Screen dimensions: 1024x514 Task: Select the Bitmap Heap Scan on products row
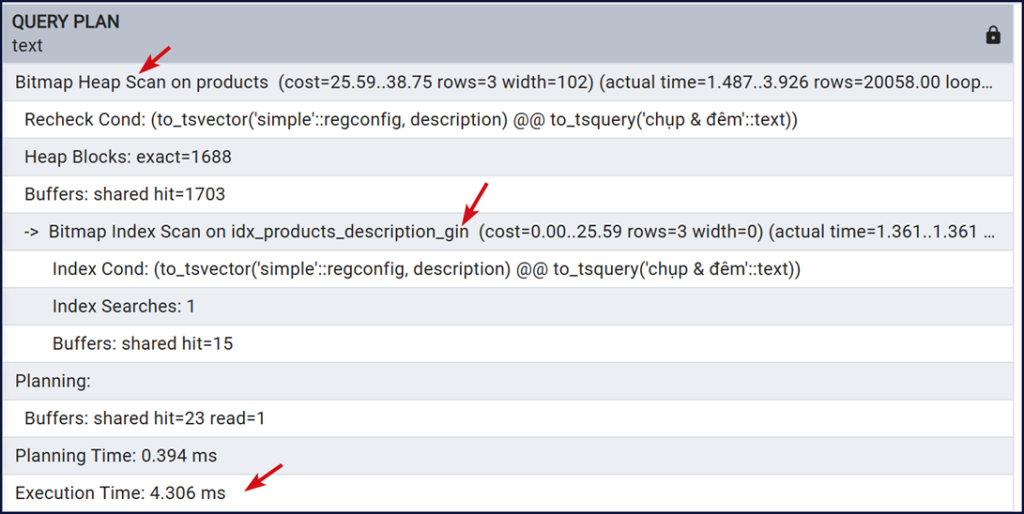[142, 82]
